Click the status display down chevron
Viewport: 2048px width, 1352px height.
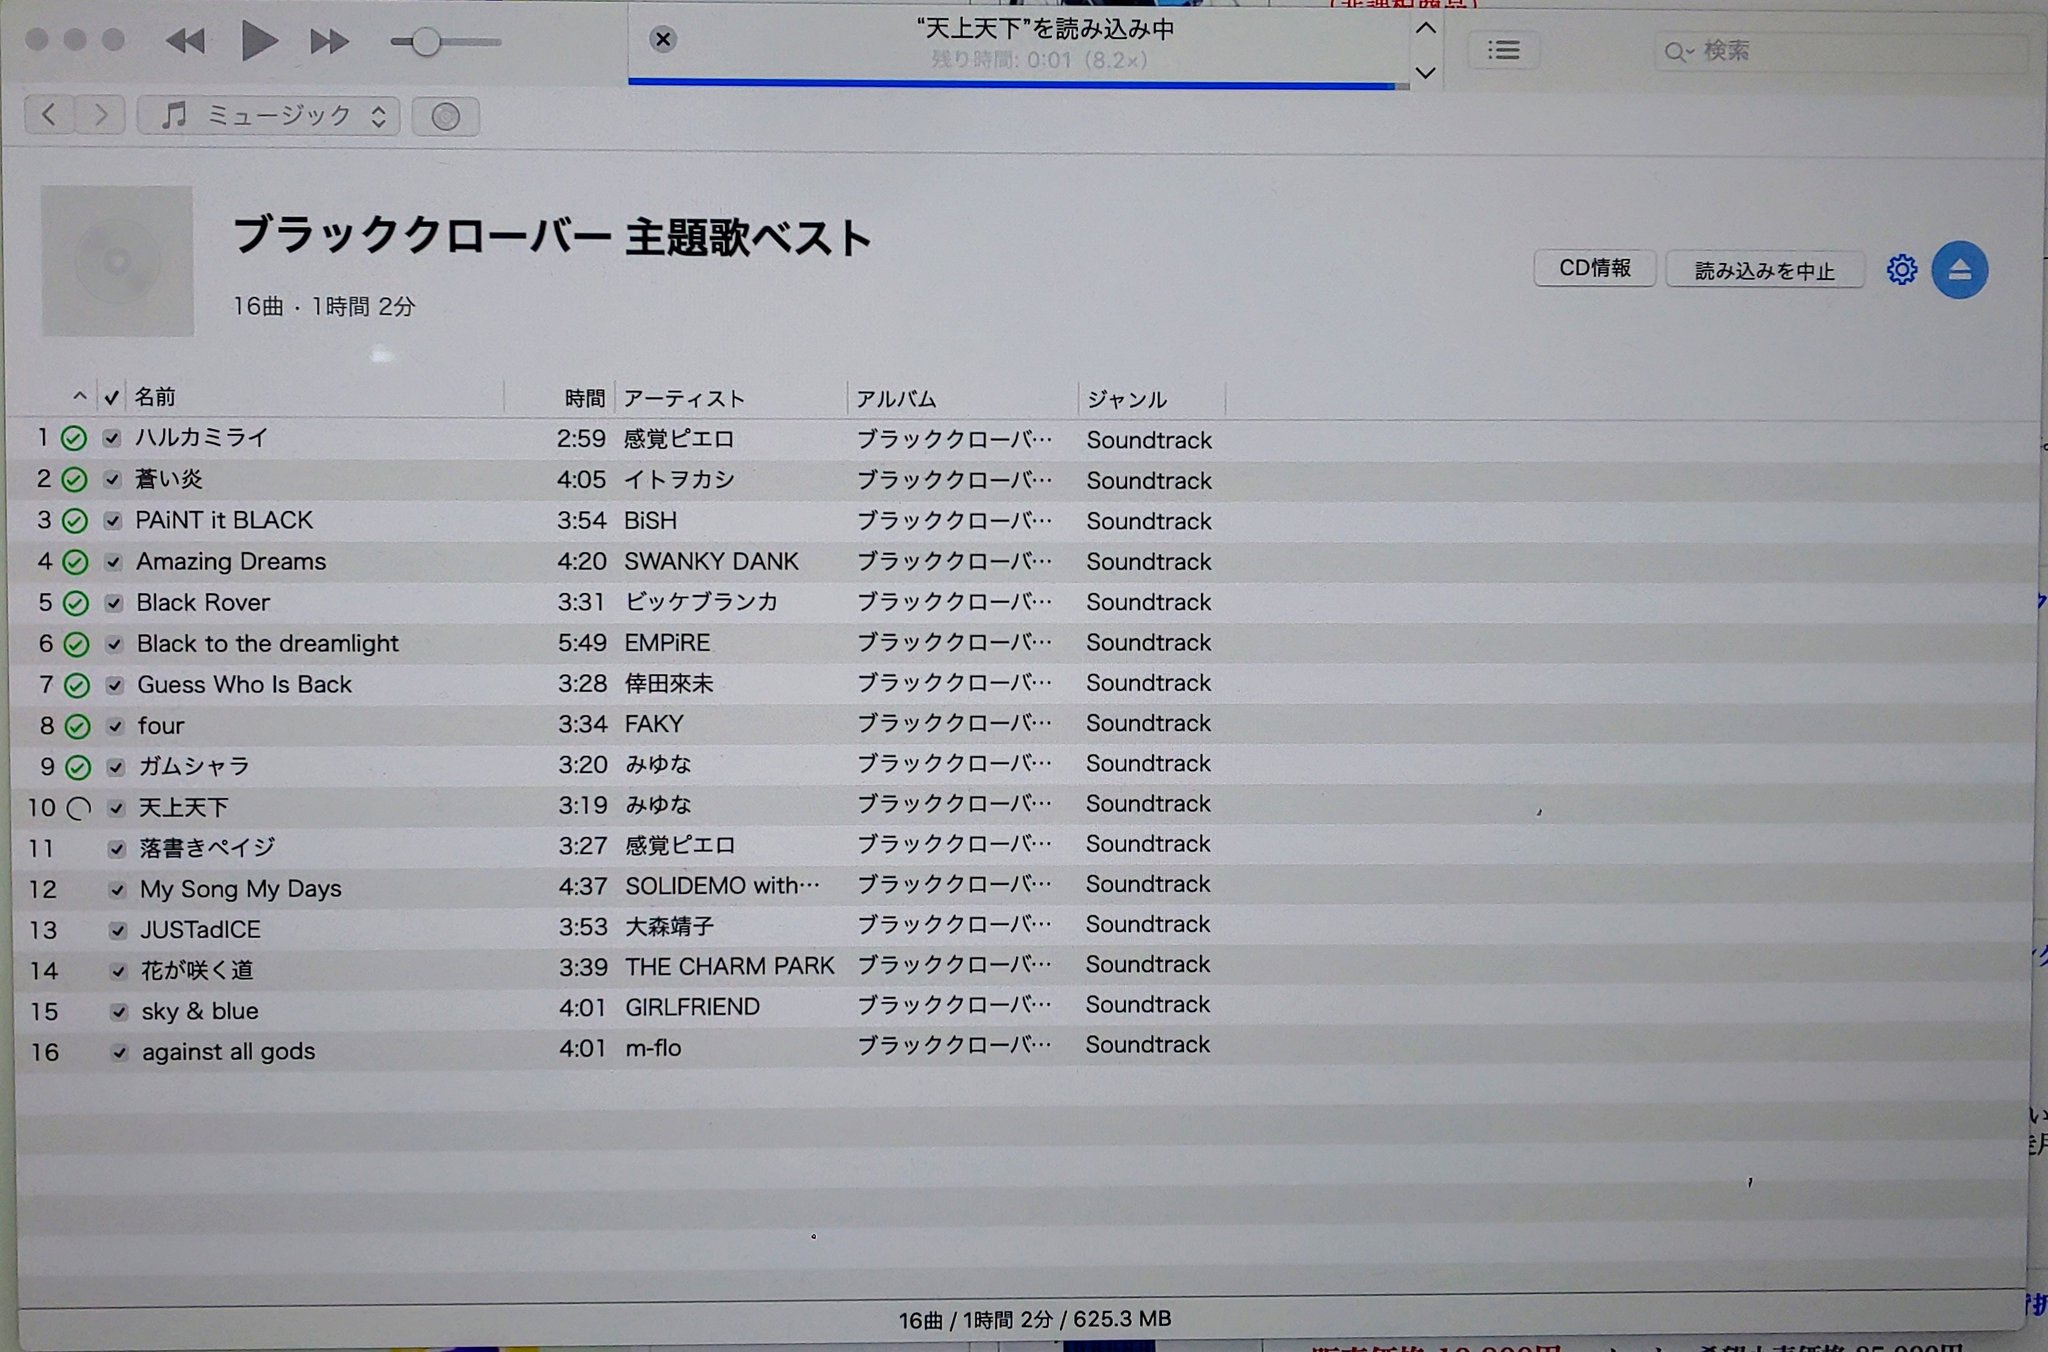point(1426,72)
